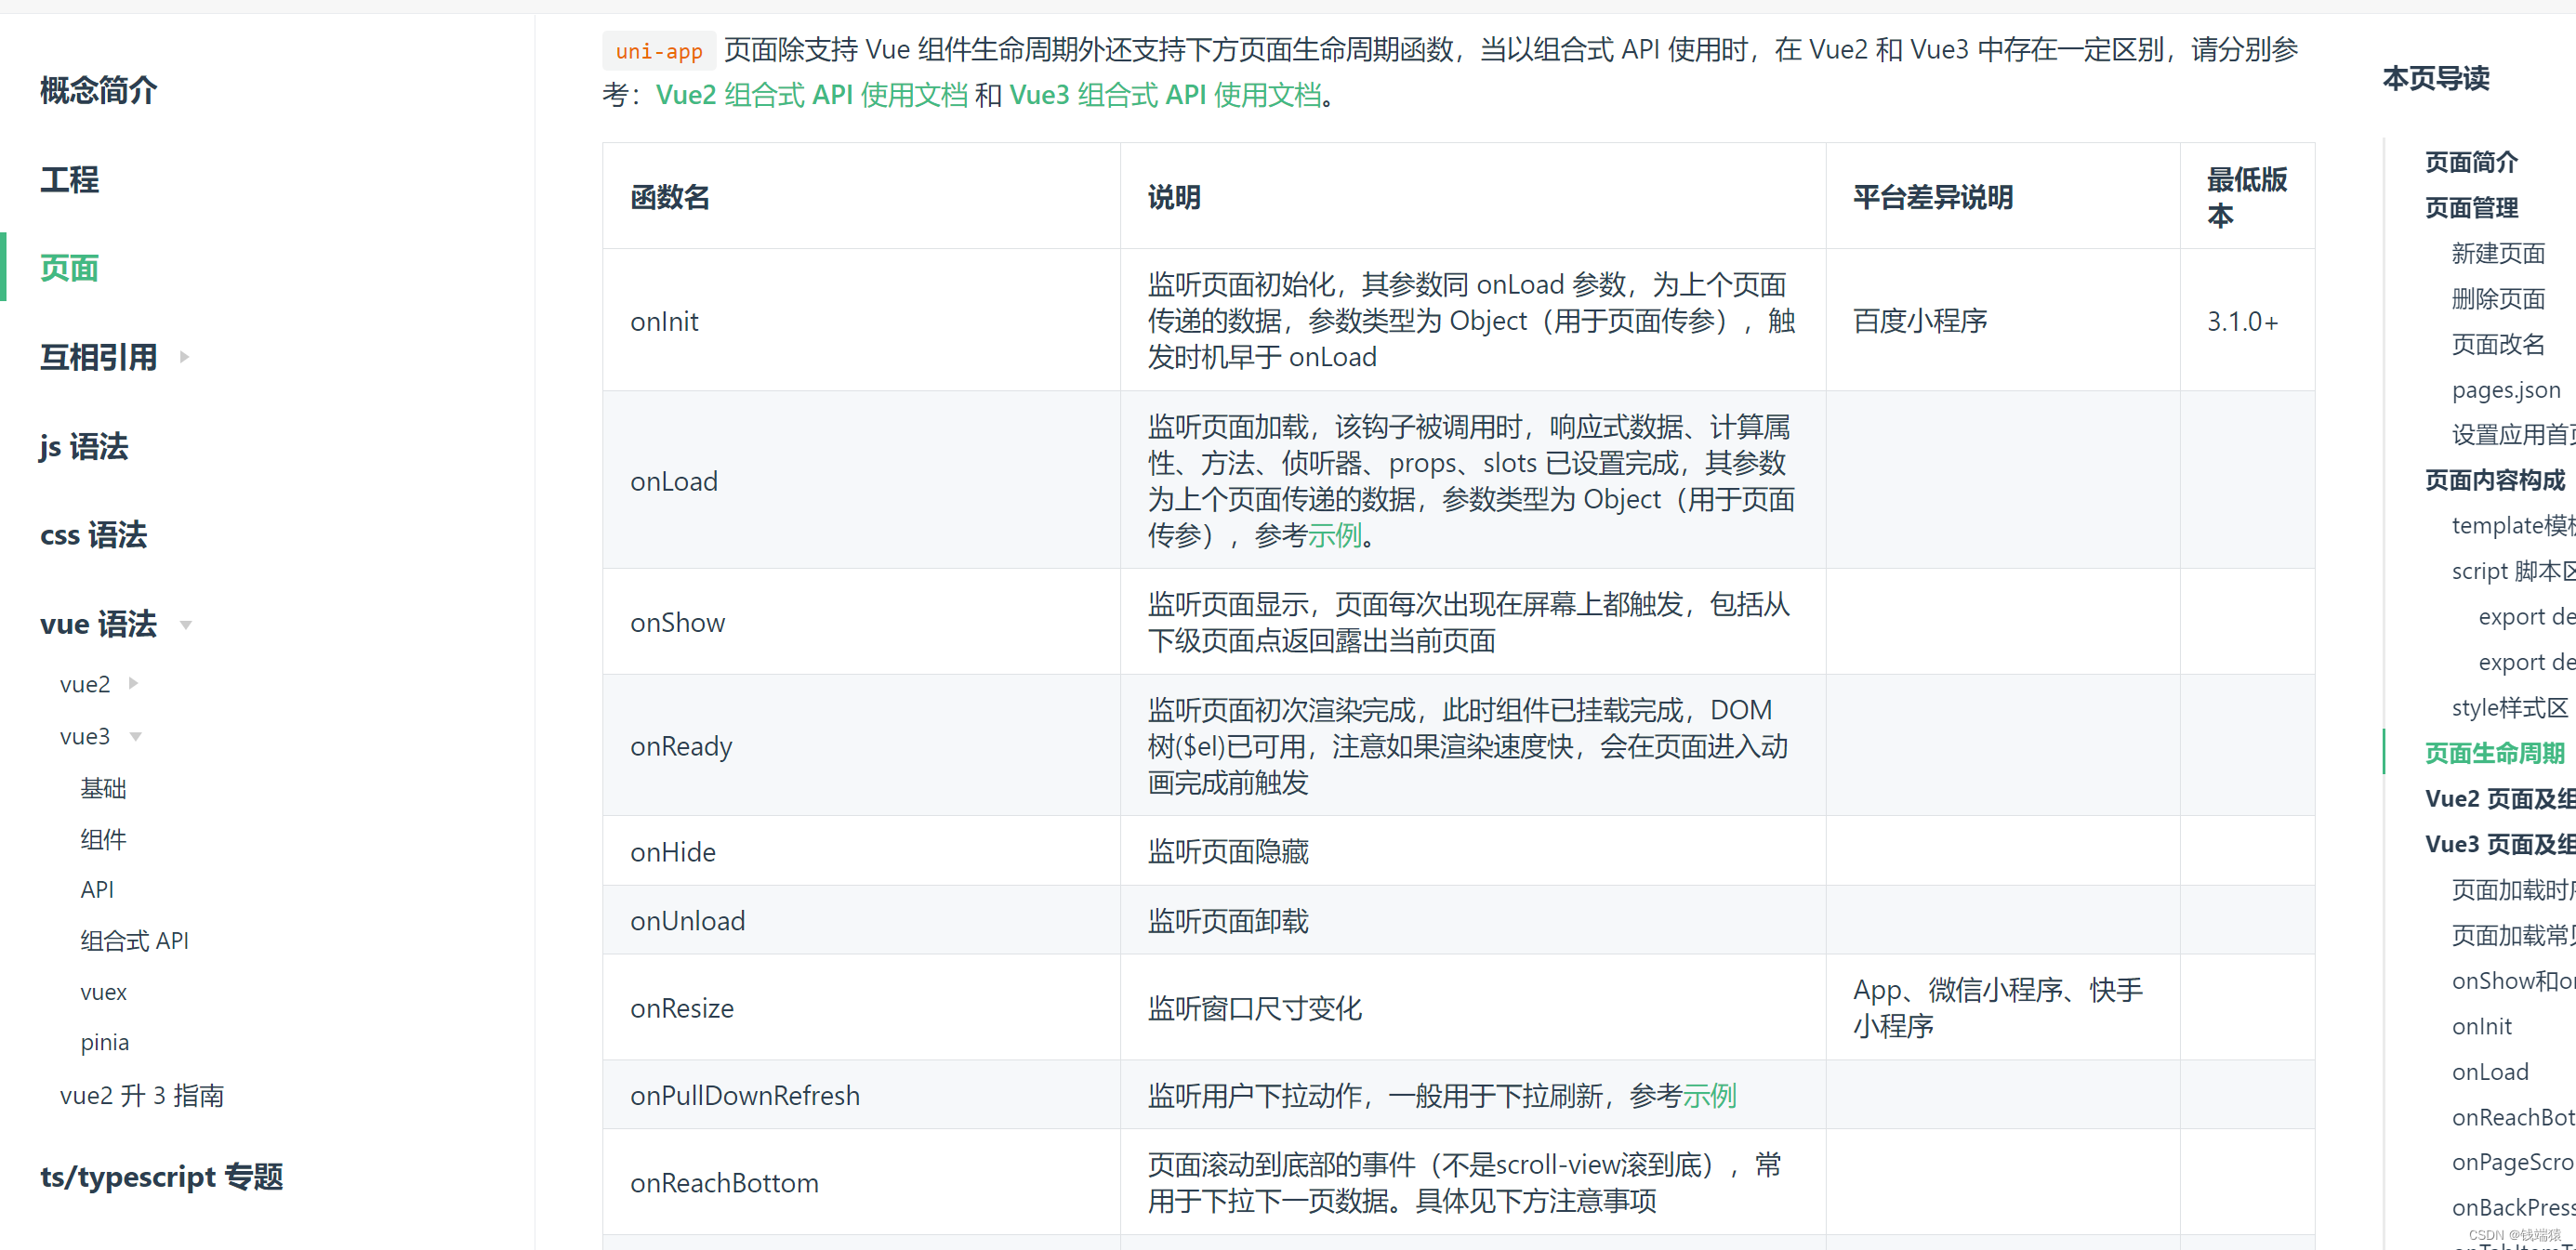Collapse the vue 语法 section arrow
Image resolution: width=2576 pixels, height=1250 pixels.
coord(185,625)
